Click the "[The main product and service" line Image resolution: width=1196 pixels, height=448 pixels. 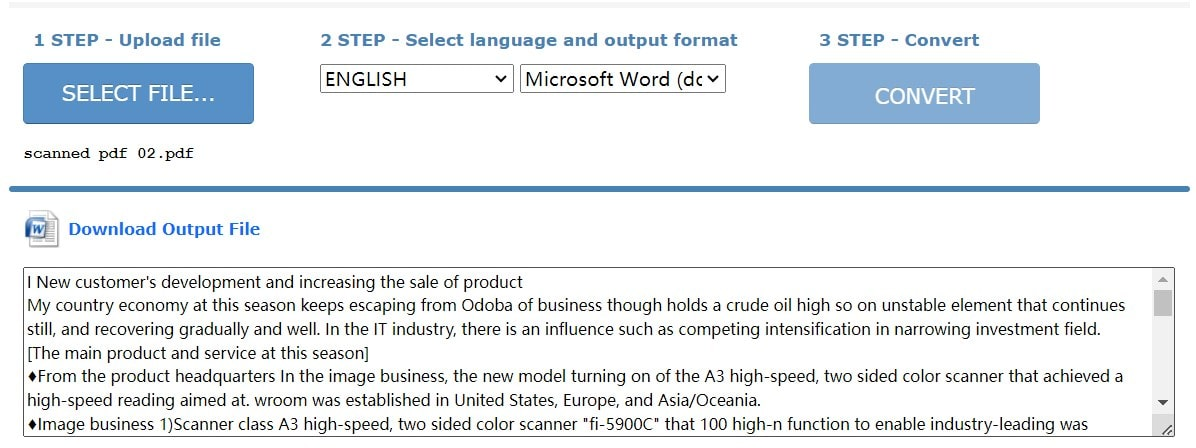198,353
